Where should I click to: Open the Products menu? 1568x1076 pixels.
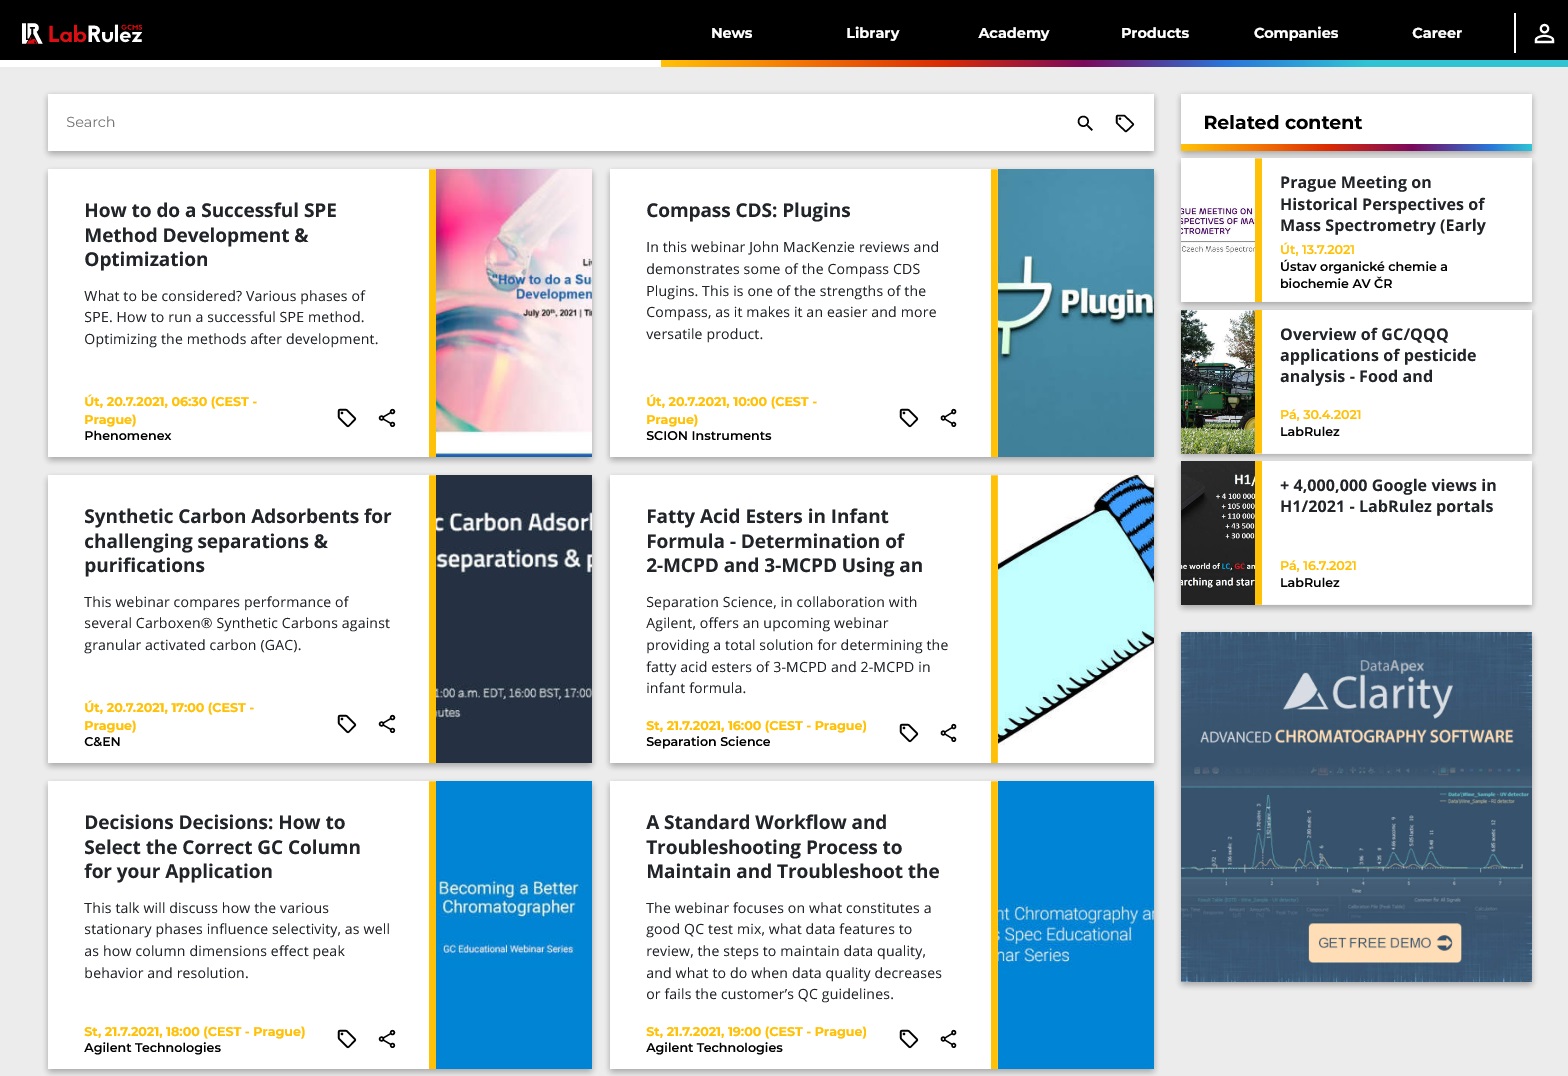click(1155, 33)
